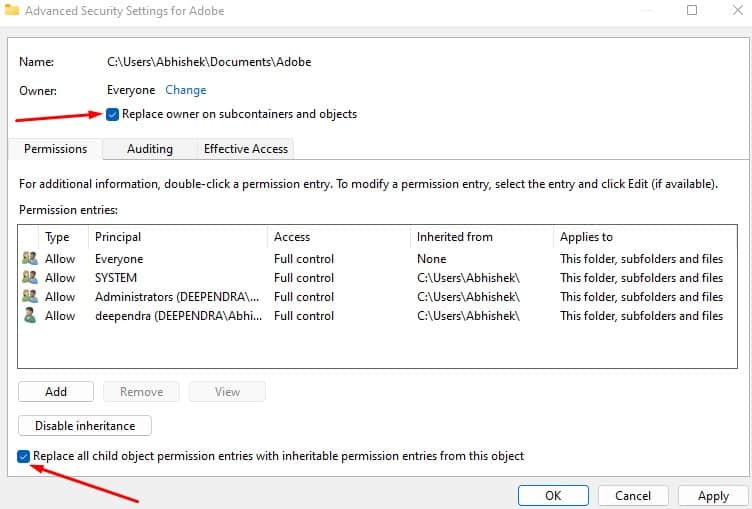Select the SYSTEM principal entry
The height and width of the screenshot is (509, 752).
116,278
